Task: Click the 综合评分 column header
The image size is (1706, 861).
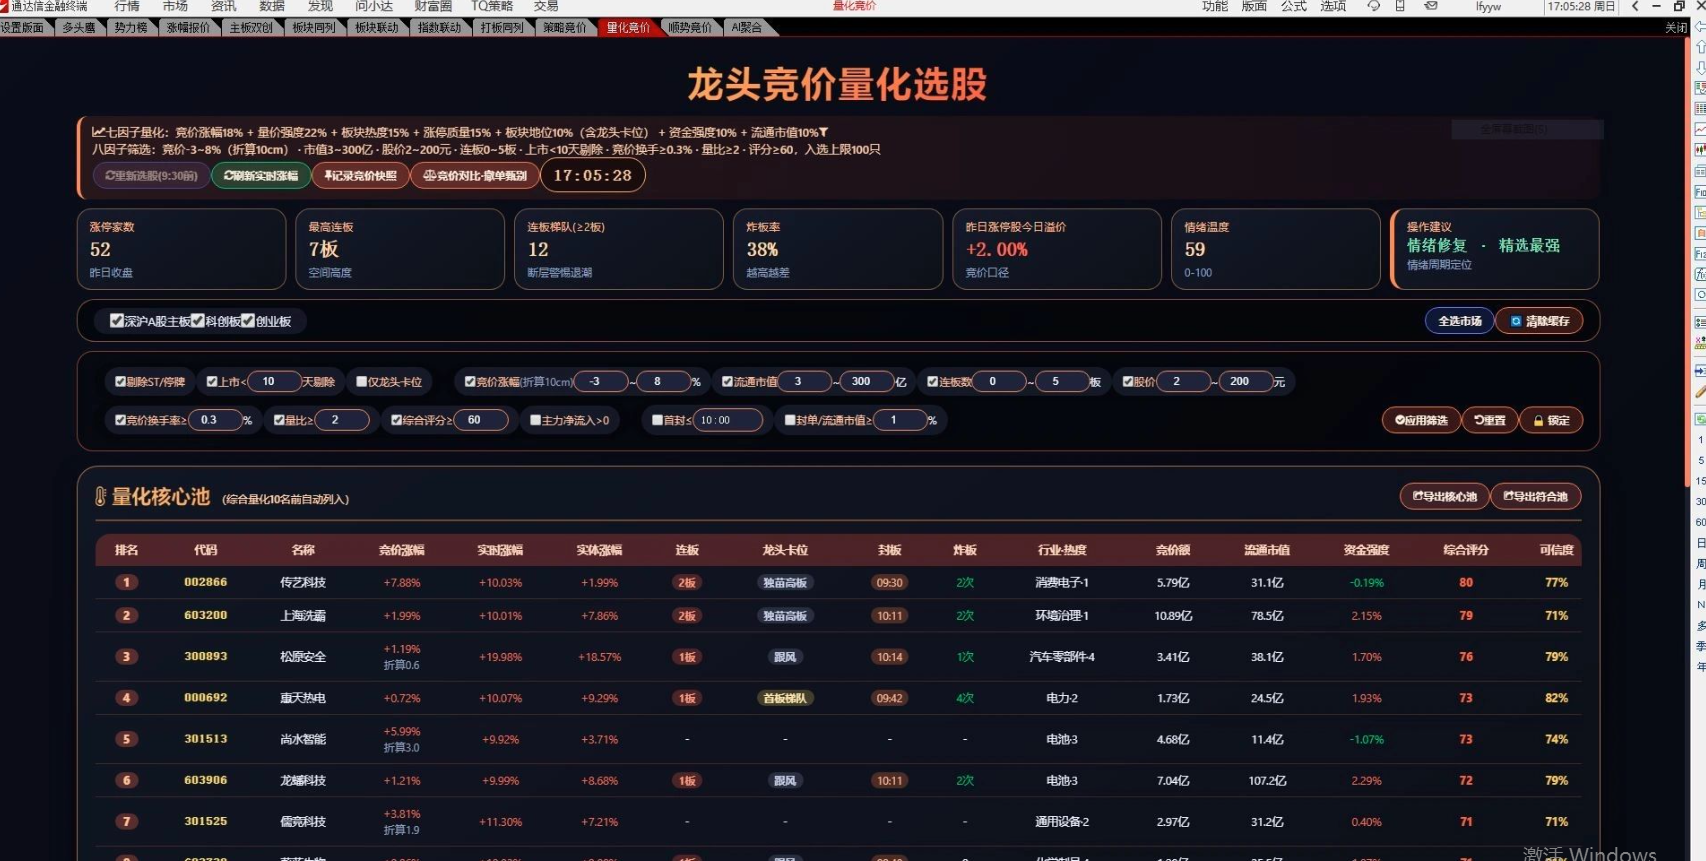Action: (x=1466, y=550)
